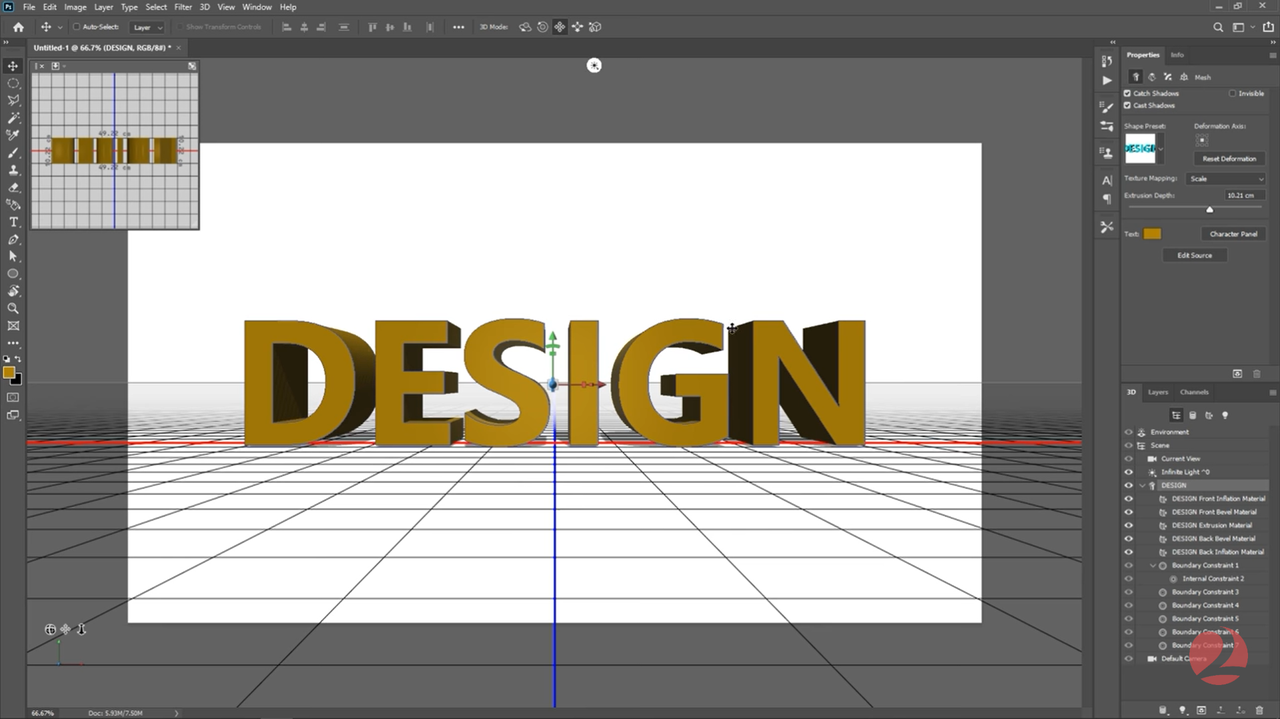This screenshot has height=719, width=1280.
Task: Filter 3D panel by Meshes
Action: click(x=1192, y=415)
